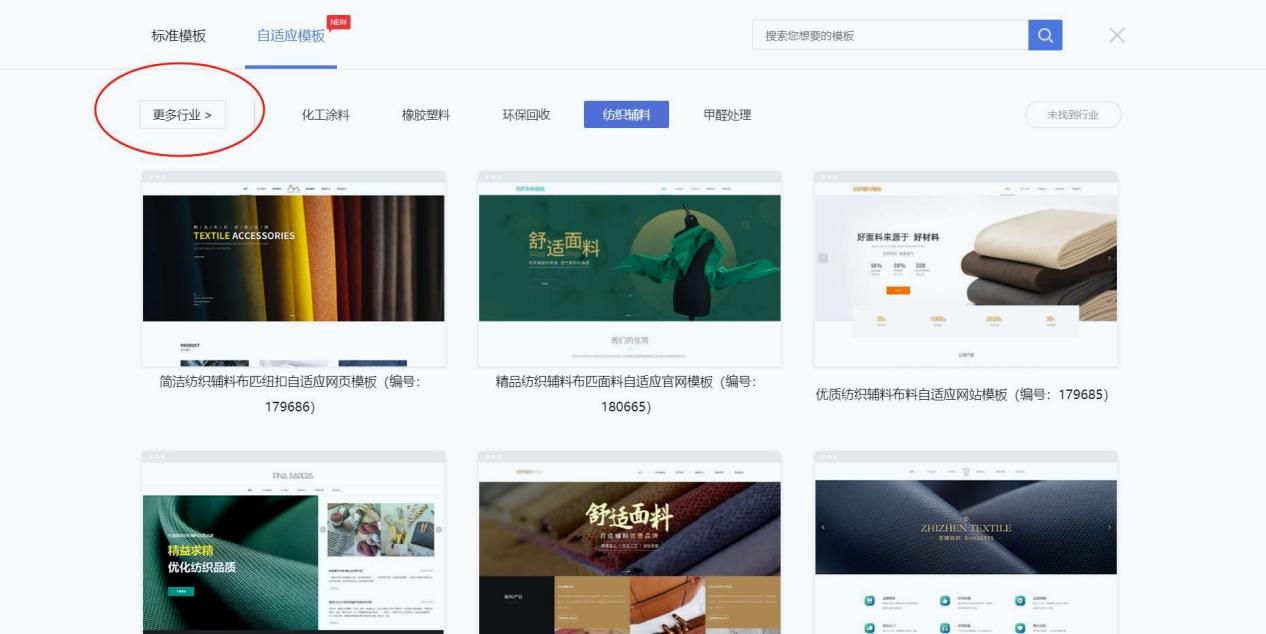Filter by 环保回收 industry

(x=526, y=115)
